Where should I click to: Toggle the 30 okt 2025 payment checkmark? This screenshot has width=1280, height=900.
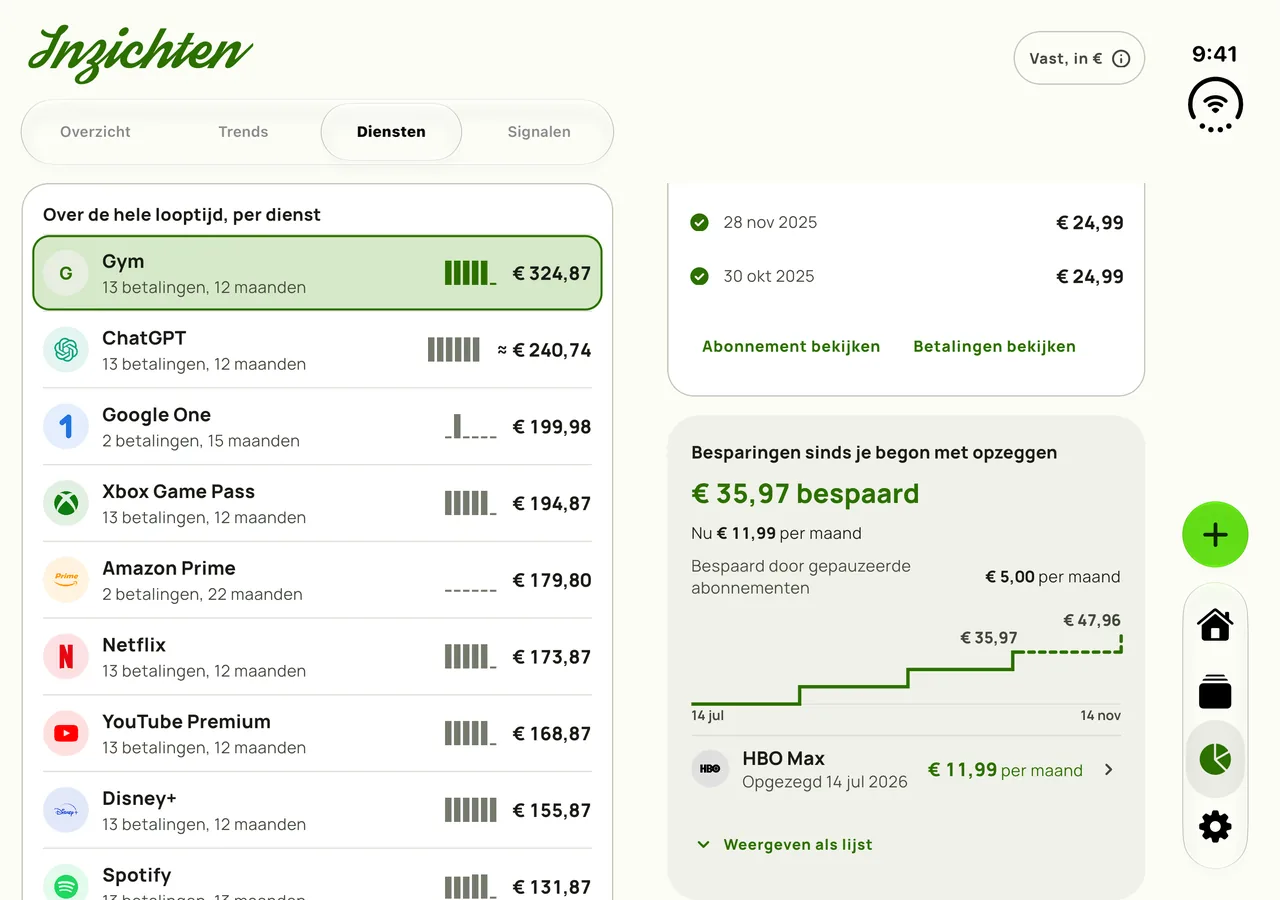pos(699,276)
